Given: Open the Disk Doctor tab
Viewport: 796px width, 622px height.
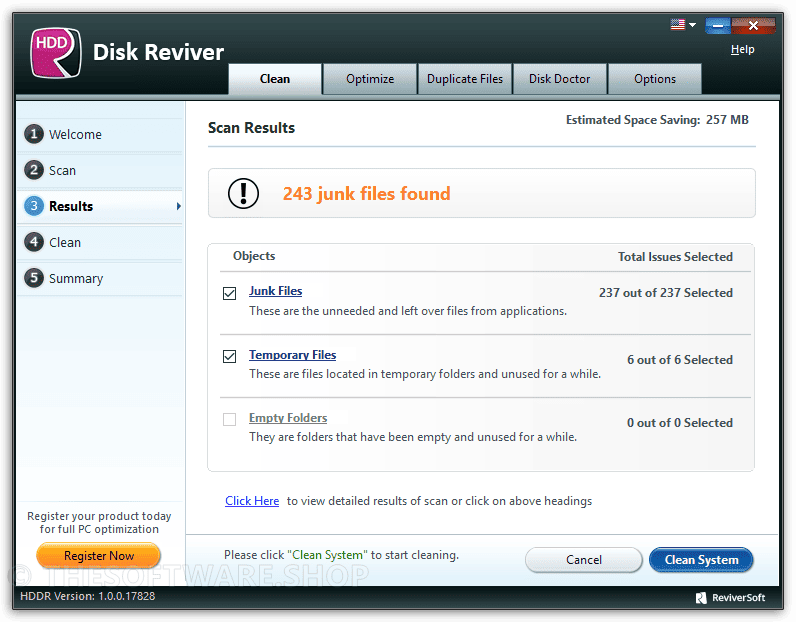Looking at the screenshot, I should [x=559, y=79].
